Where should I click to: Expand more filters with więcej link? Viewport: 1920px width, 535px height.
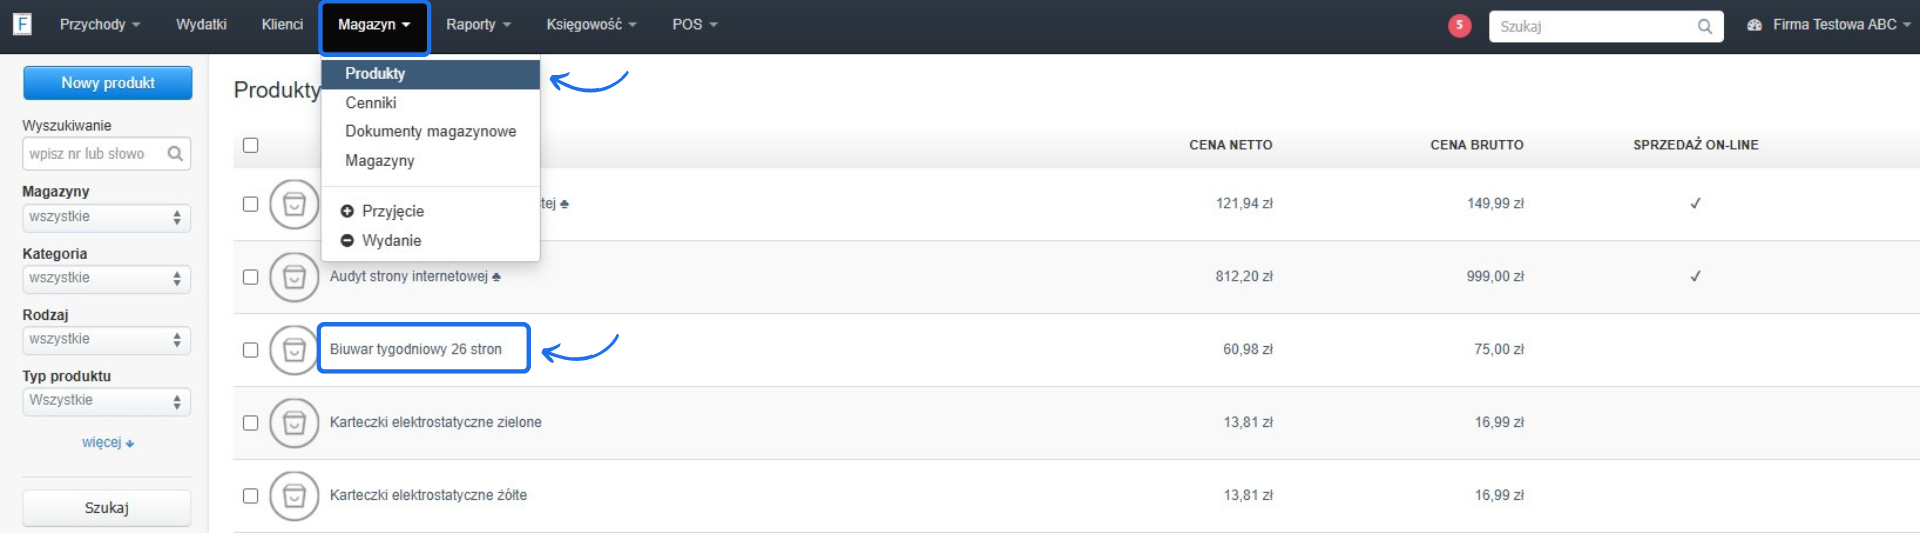click(107, 442)
